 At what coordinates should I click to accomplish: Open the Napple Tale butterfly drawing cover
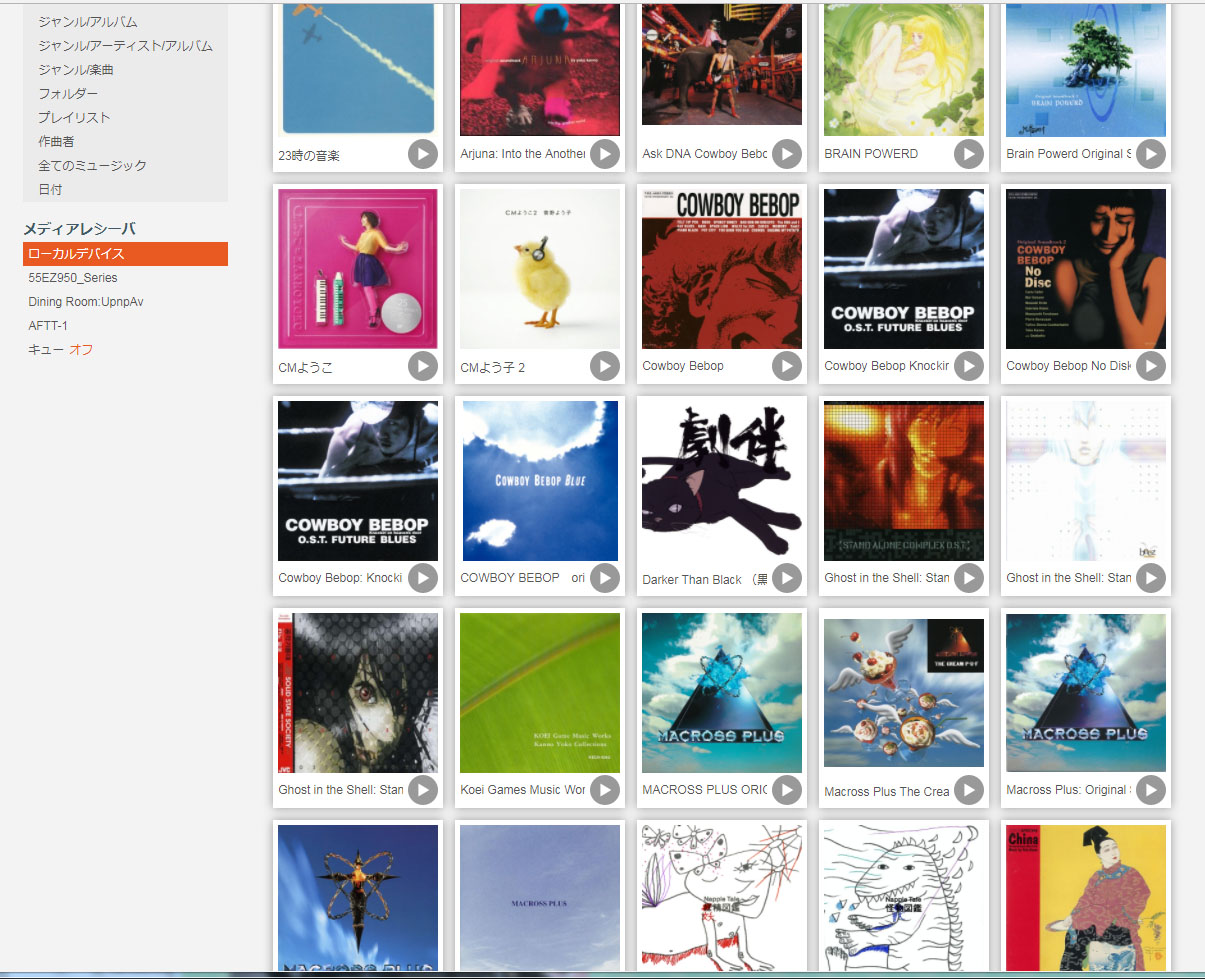point(722,897)
